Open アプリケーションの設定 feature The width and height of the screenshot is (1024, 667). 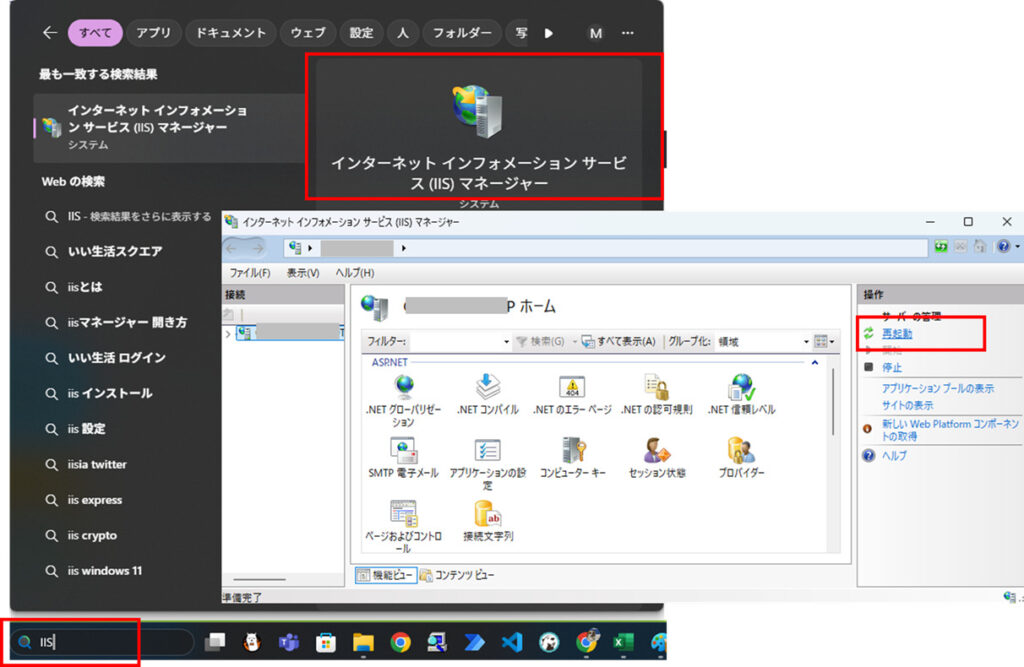(487, 463)
